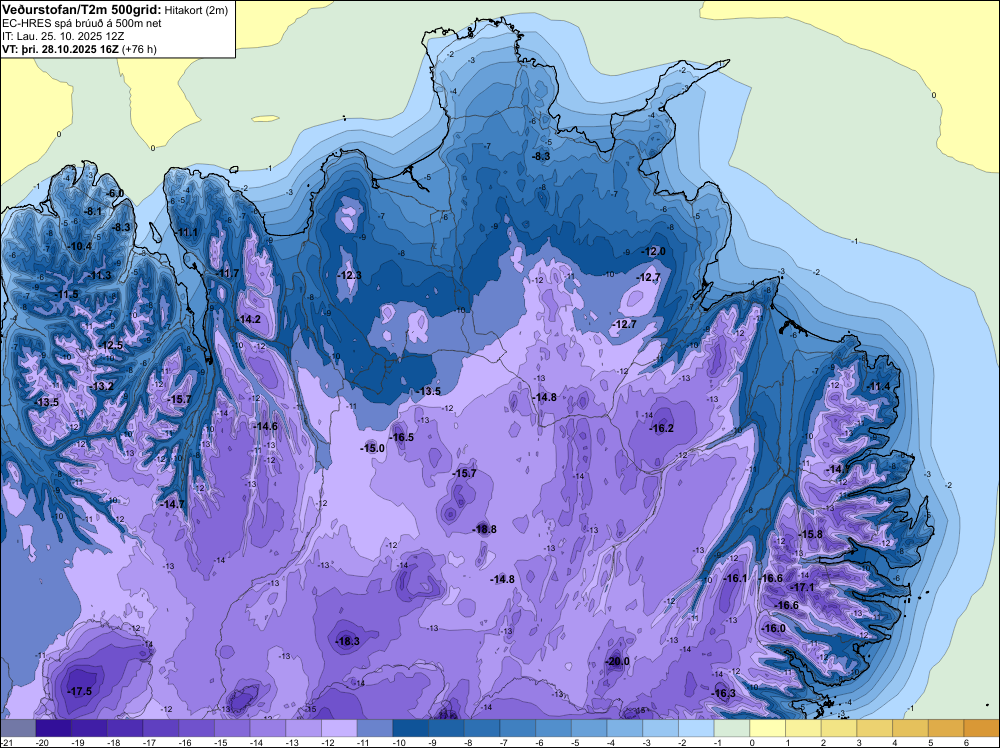Click the -17.1 temperature label
This screenshot has height=748, width=1000.
point(802,587)
